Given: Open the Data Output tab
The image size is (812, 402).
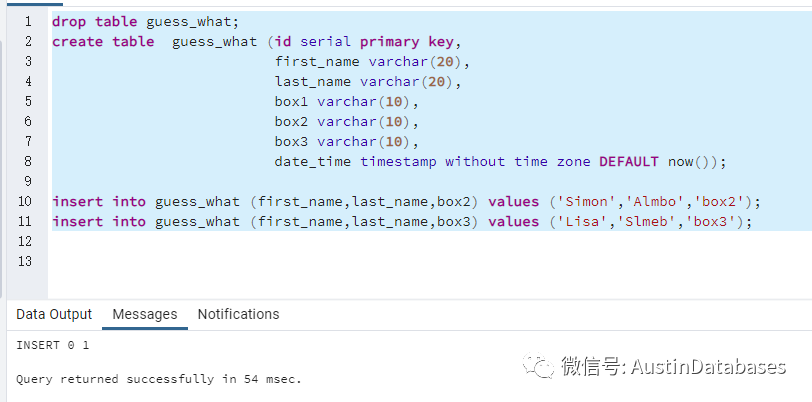Looking at the screenshot, I should (54, 314).
